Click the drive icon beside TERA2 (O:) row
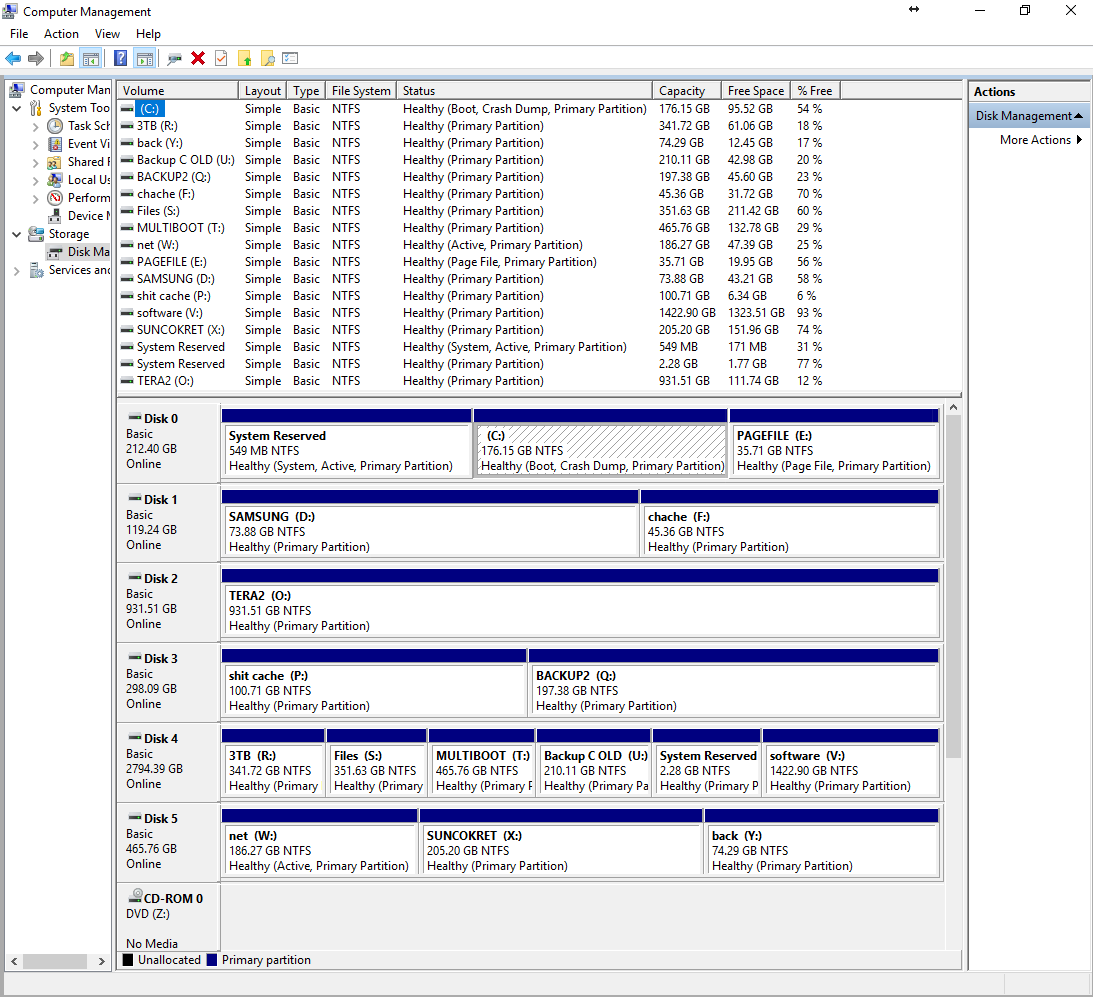The width and height of the screenshot is (1093, 997). coord(127,381)
